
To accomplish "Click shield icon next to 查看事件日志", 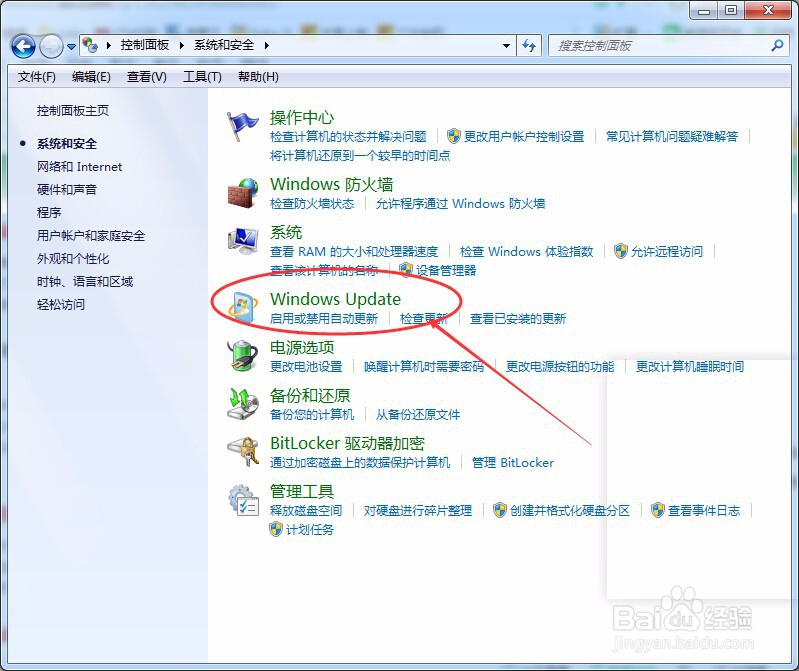I will click(x=658, y=510).
